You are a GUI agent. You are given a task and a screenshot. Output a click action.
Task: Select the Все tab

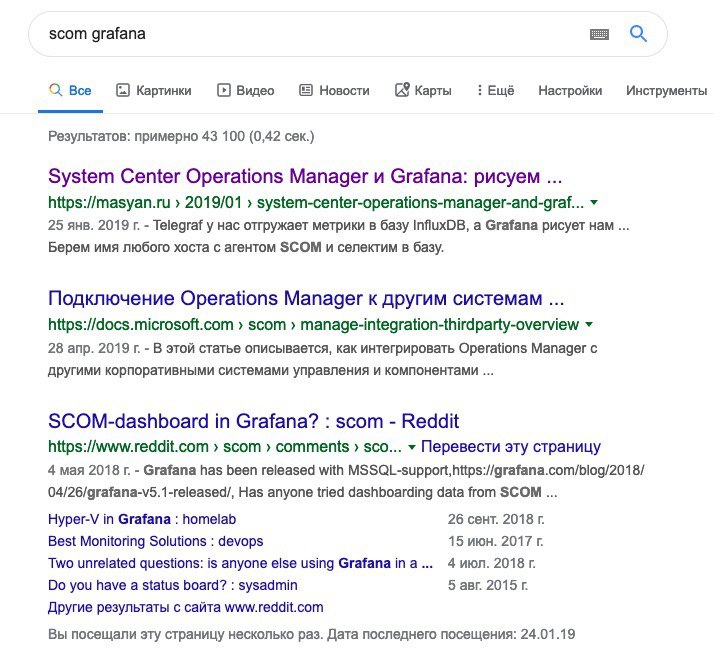[x=71, y=91]
